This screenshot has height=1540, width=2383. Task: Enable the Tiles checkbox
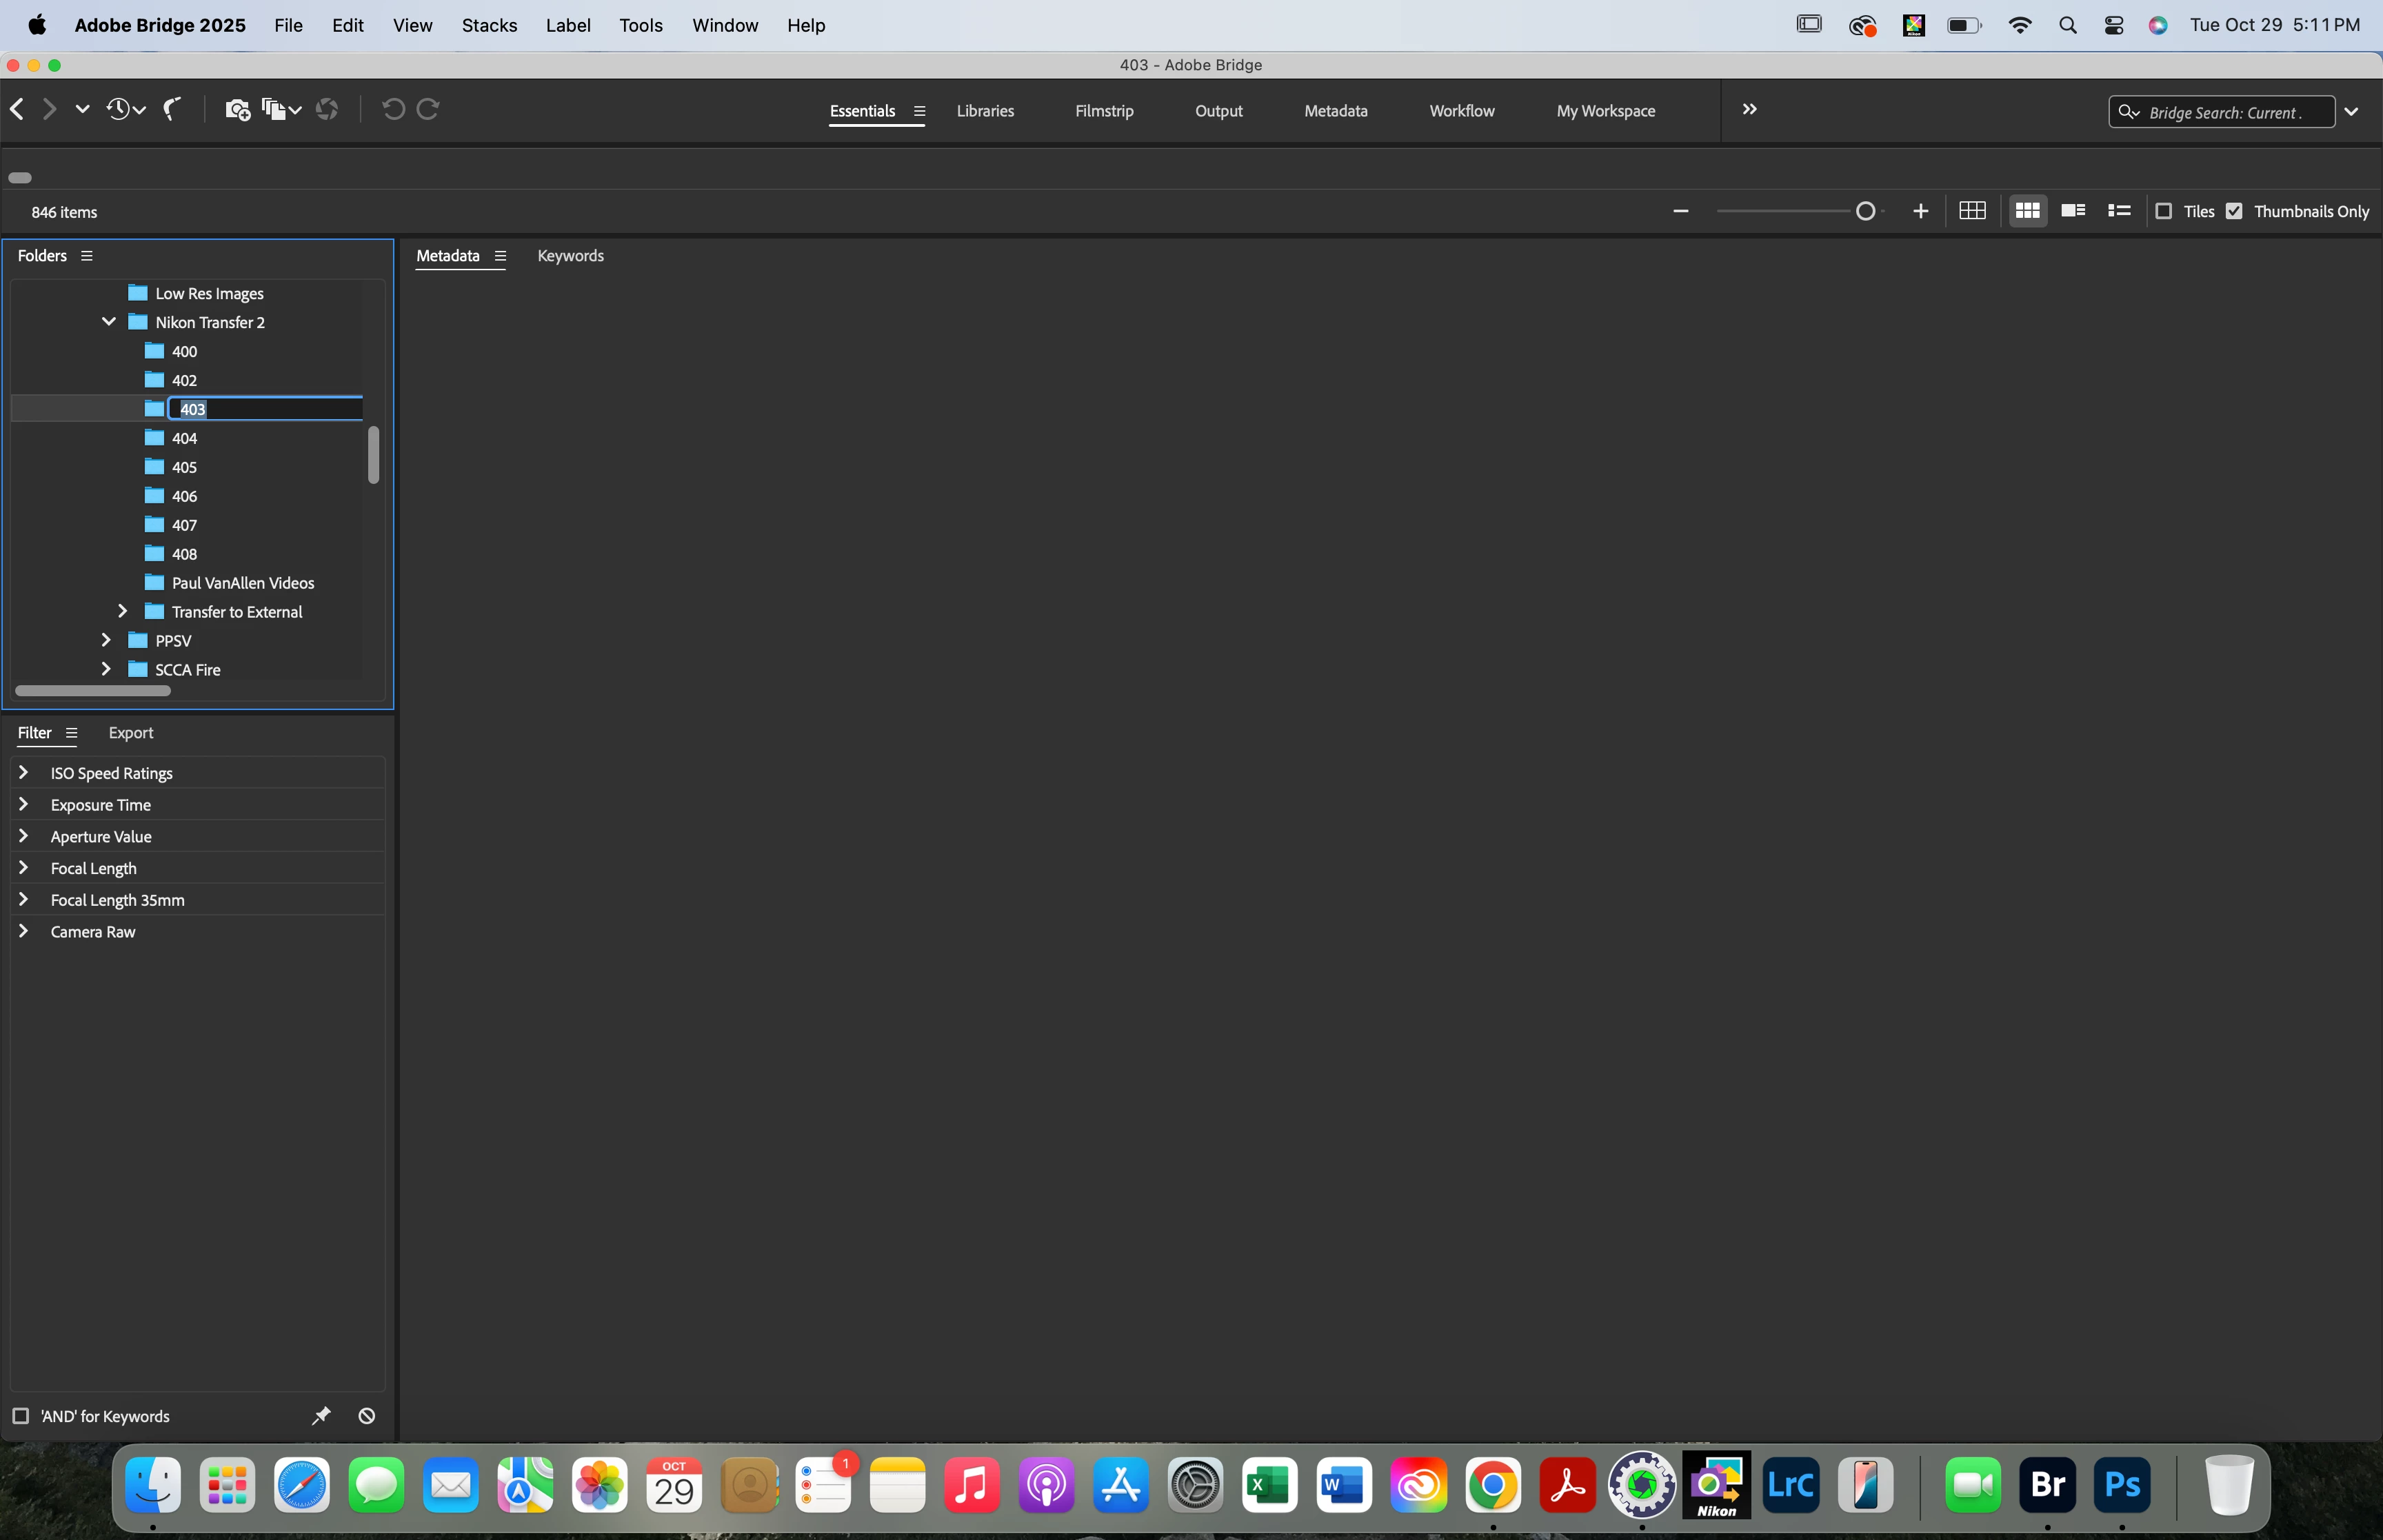click(2164, 211)
